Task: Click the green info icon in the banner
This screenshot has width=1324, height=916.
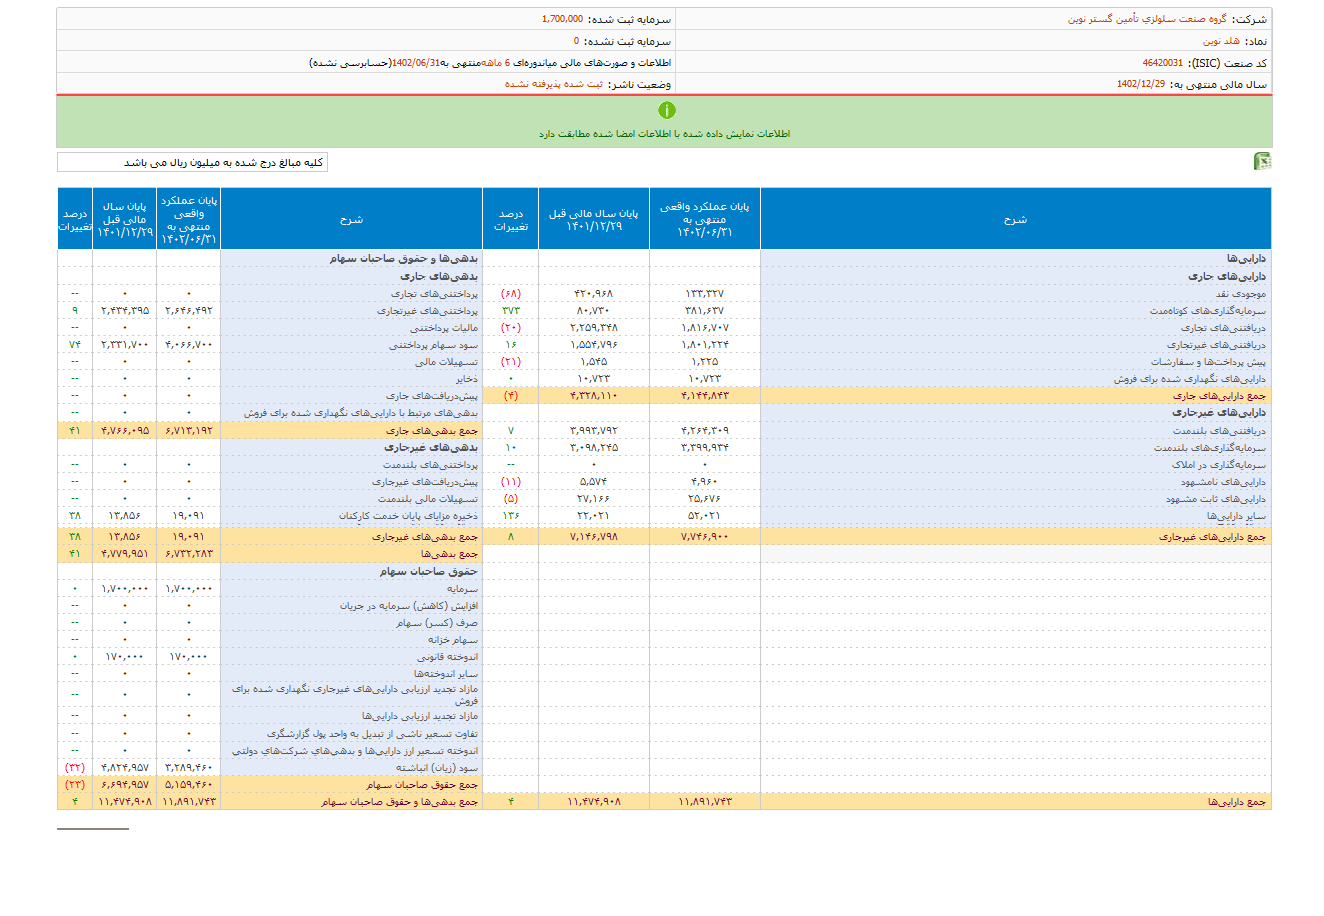Action: point(667,110)
